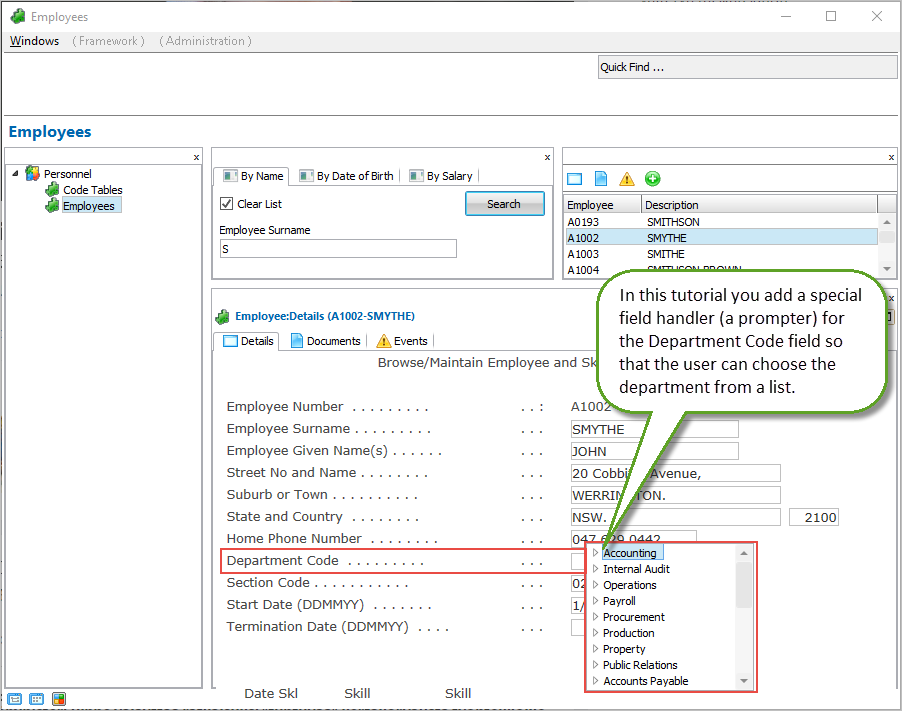
Task: Click the first window icon in status bar
Action: tap(15, 699)
